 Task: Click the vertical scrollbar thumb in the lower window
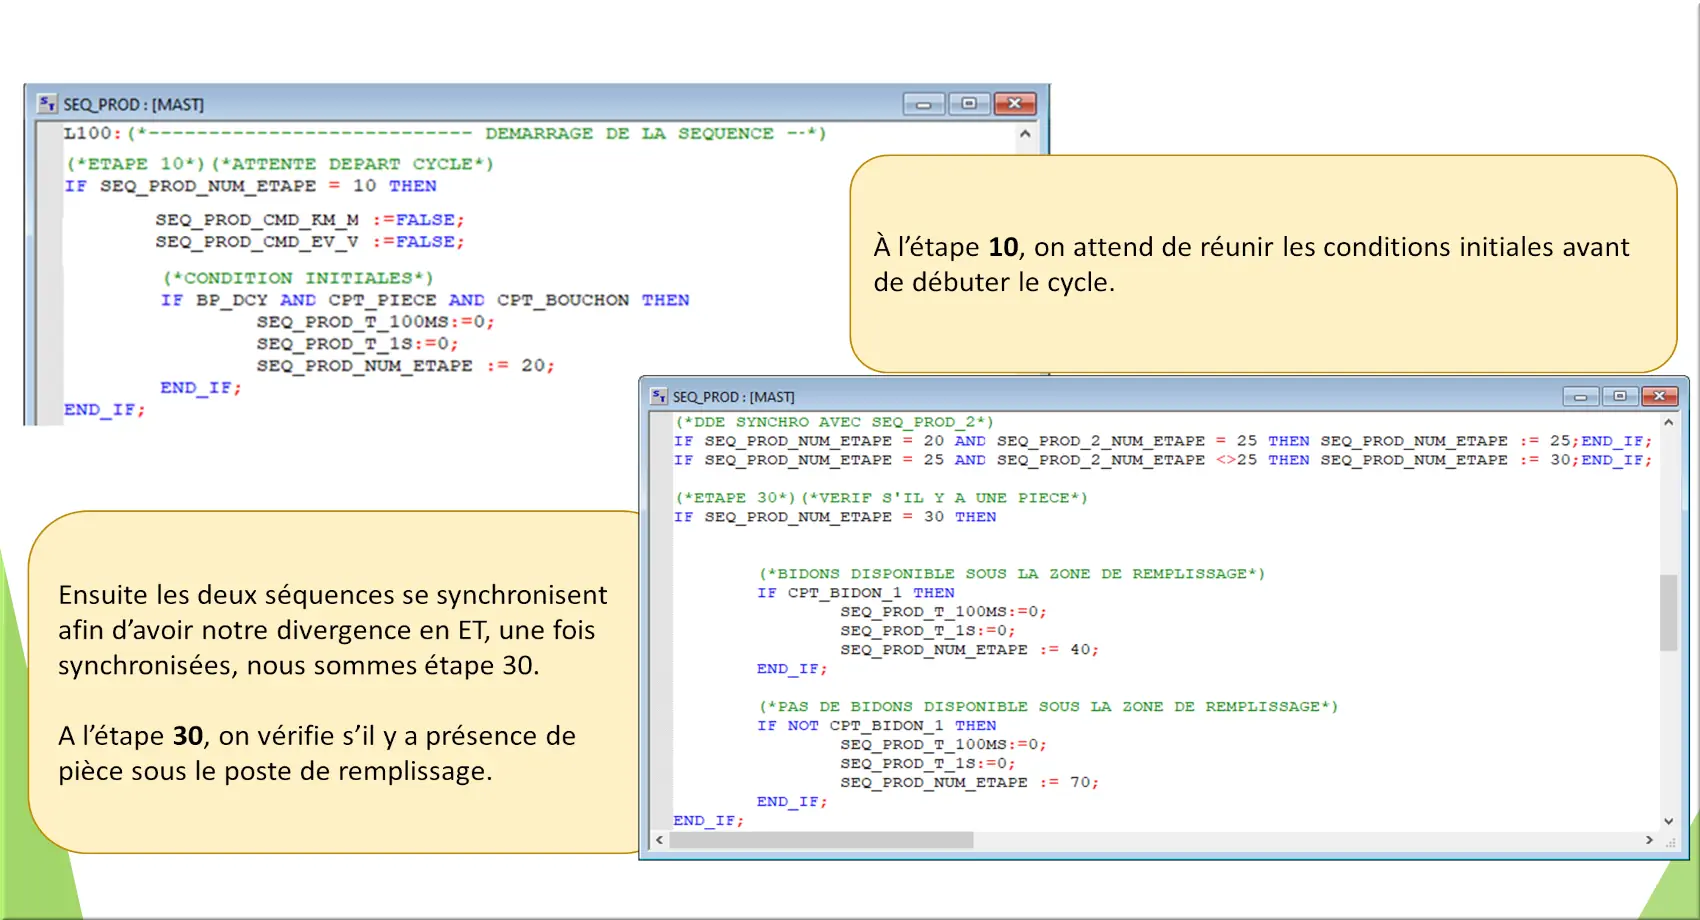[x=1668, y=612]
